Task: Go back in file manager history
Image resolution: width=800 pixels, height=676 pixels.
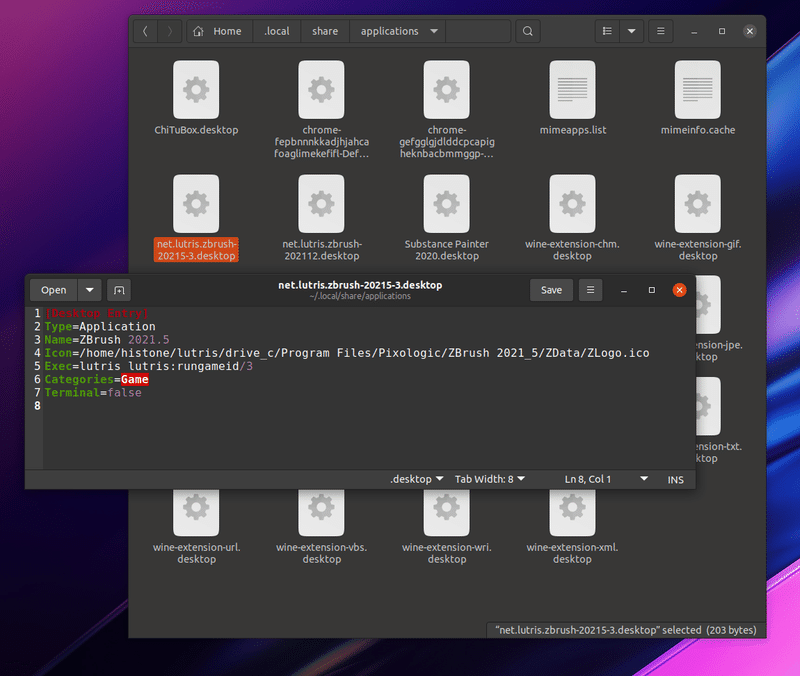Action: 145,31
